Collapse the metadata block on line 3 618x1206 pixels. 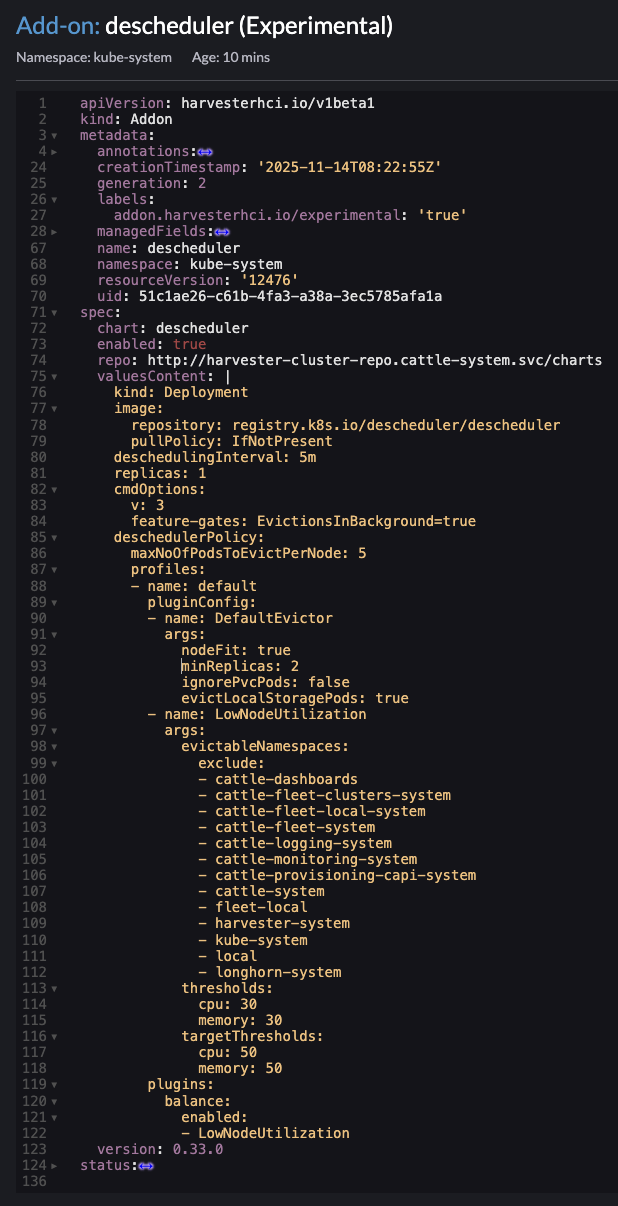tap(54, 135)
